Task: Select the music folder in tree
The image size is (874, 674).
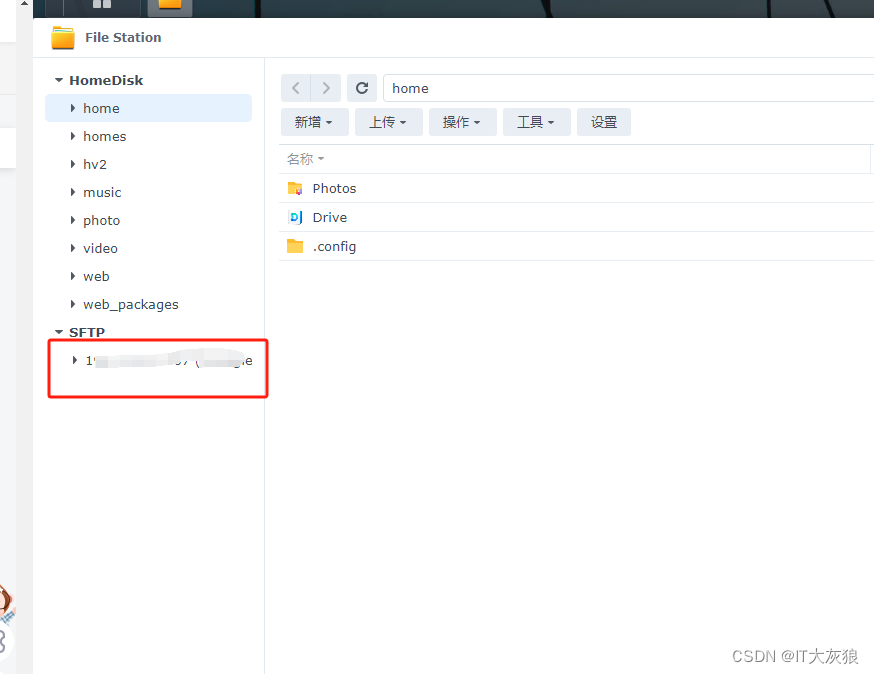Action: (102, 192)
